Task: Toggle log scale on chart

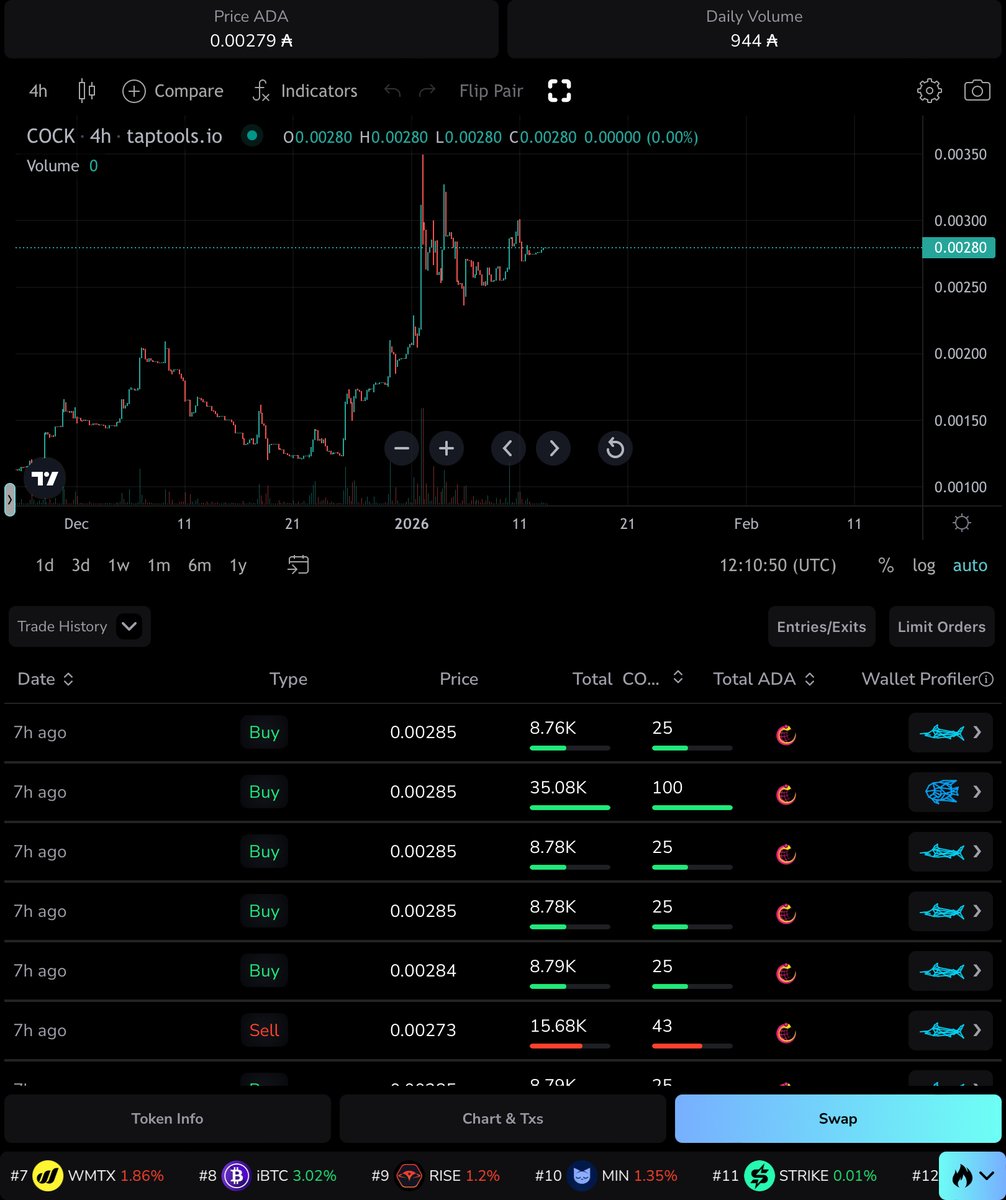Action: point(924,565)
